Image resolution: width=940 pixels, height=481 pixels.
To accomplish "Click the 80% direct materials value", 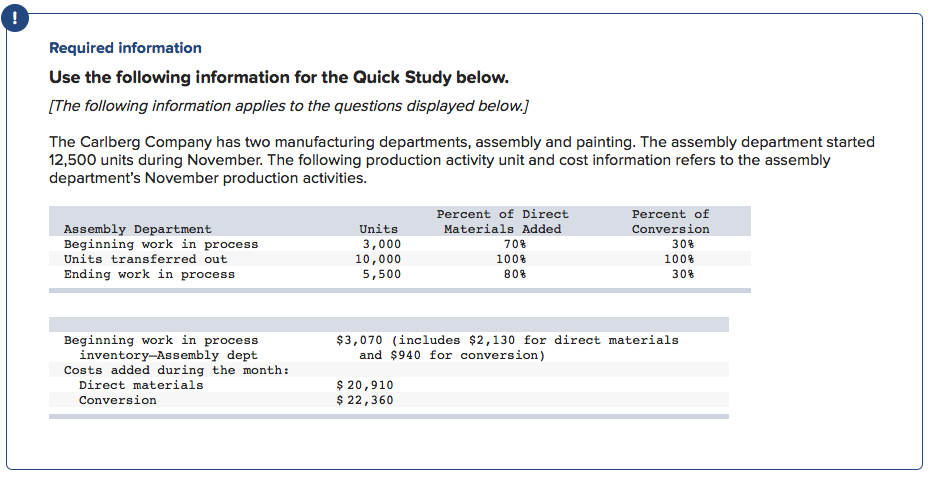I will tap(514, 274).
